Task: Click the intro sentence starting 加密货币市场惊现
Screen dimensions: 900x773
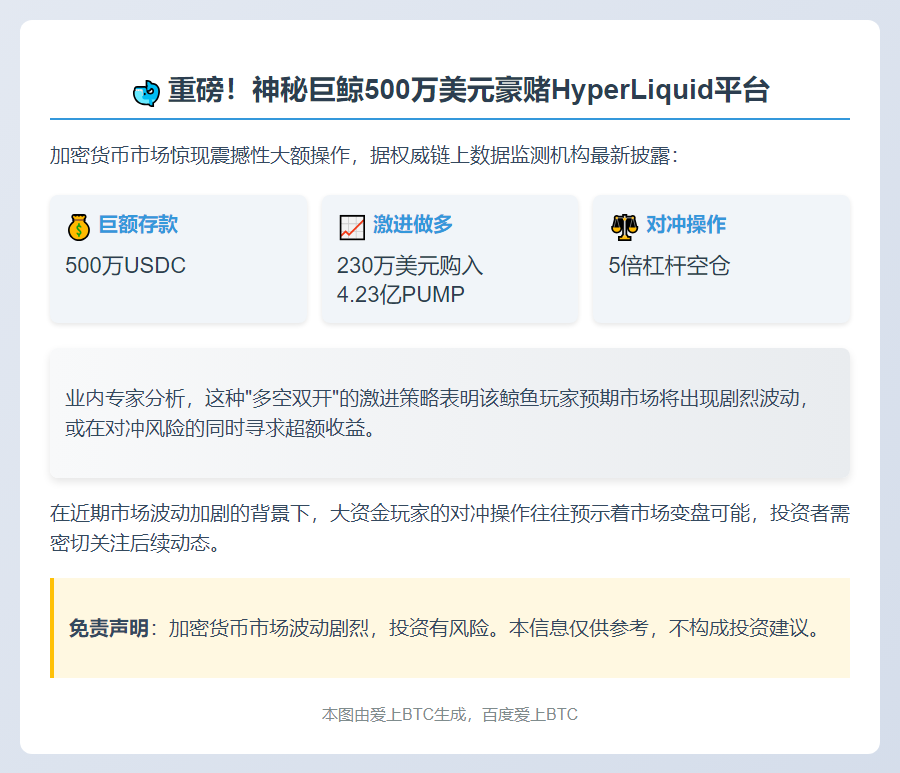Action: click(x=364, y=156)
